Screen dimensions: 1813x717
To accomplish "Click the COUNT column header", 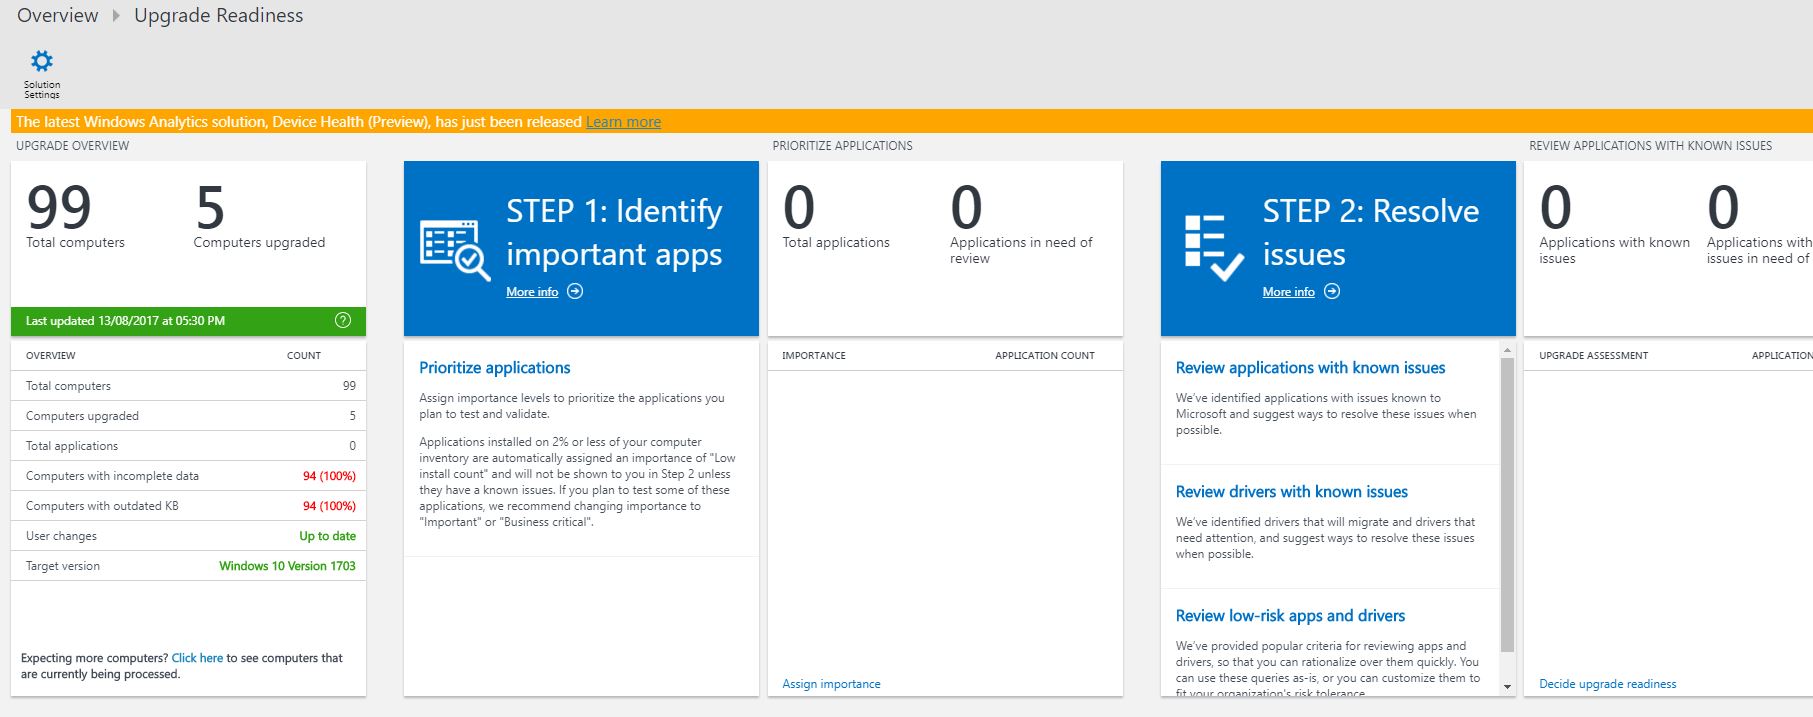I will click(x=304, y=356).
